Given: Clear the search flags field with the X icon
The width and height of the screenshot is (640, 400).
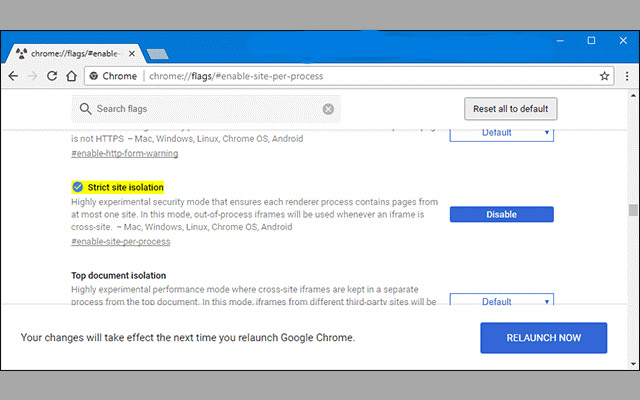Looking at the screenshot, I should click(328, 109).
